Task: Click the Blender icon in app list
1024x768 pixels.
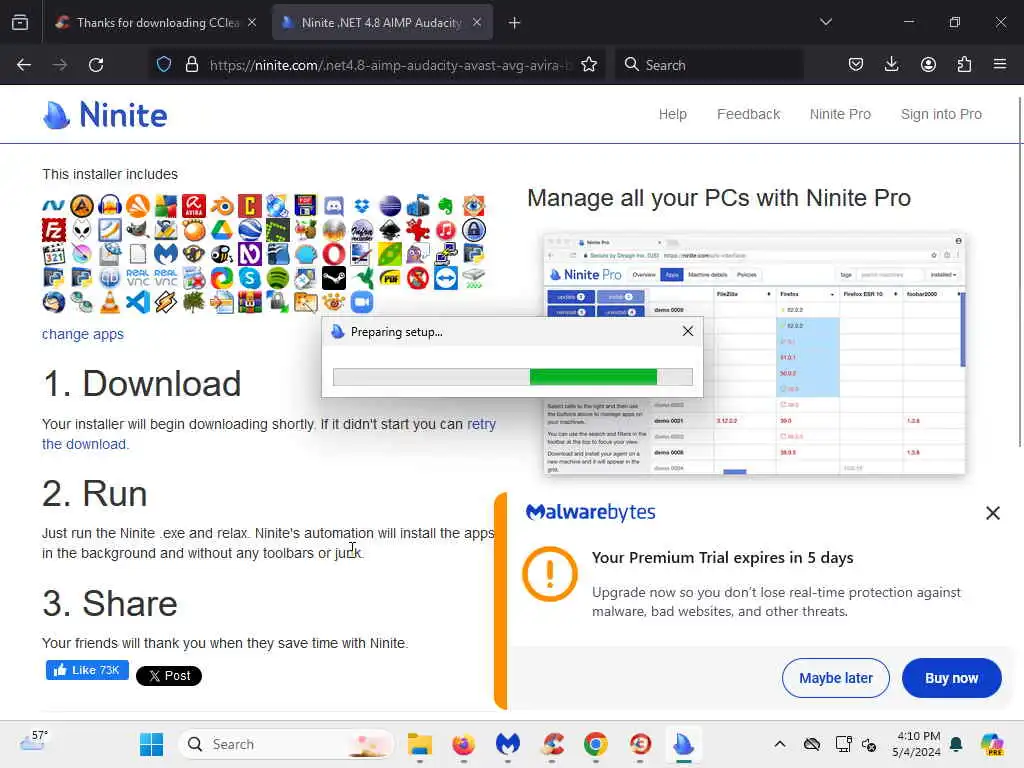Action: [x=222, y=206]
